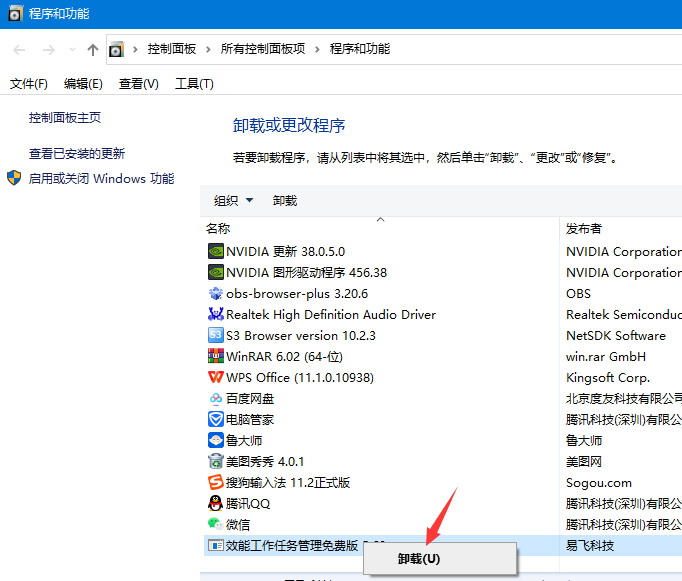The image size is (682, 581).
Task: Click the 电脑管家 shield icon
Action: tap(216, 419)
